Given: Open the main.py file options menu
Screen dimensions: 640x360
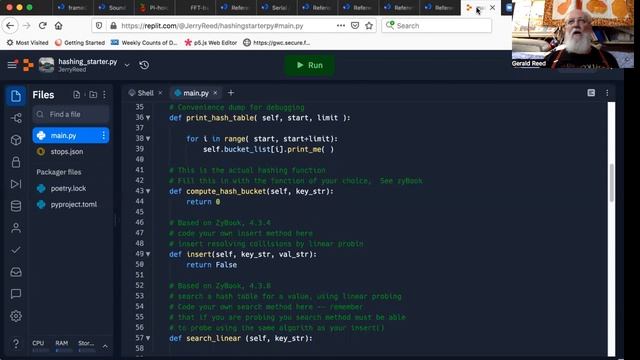Looking at the screenshot, I should coord(103,136).
